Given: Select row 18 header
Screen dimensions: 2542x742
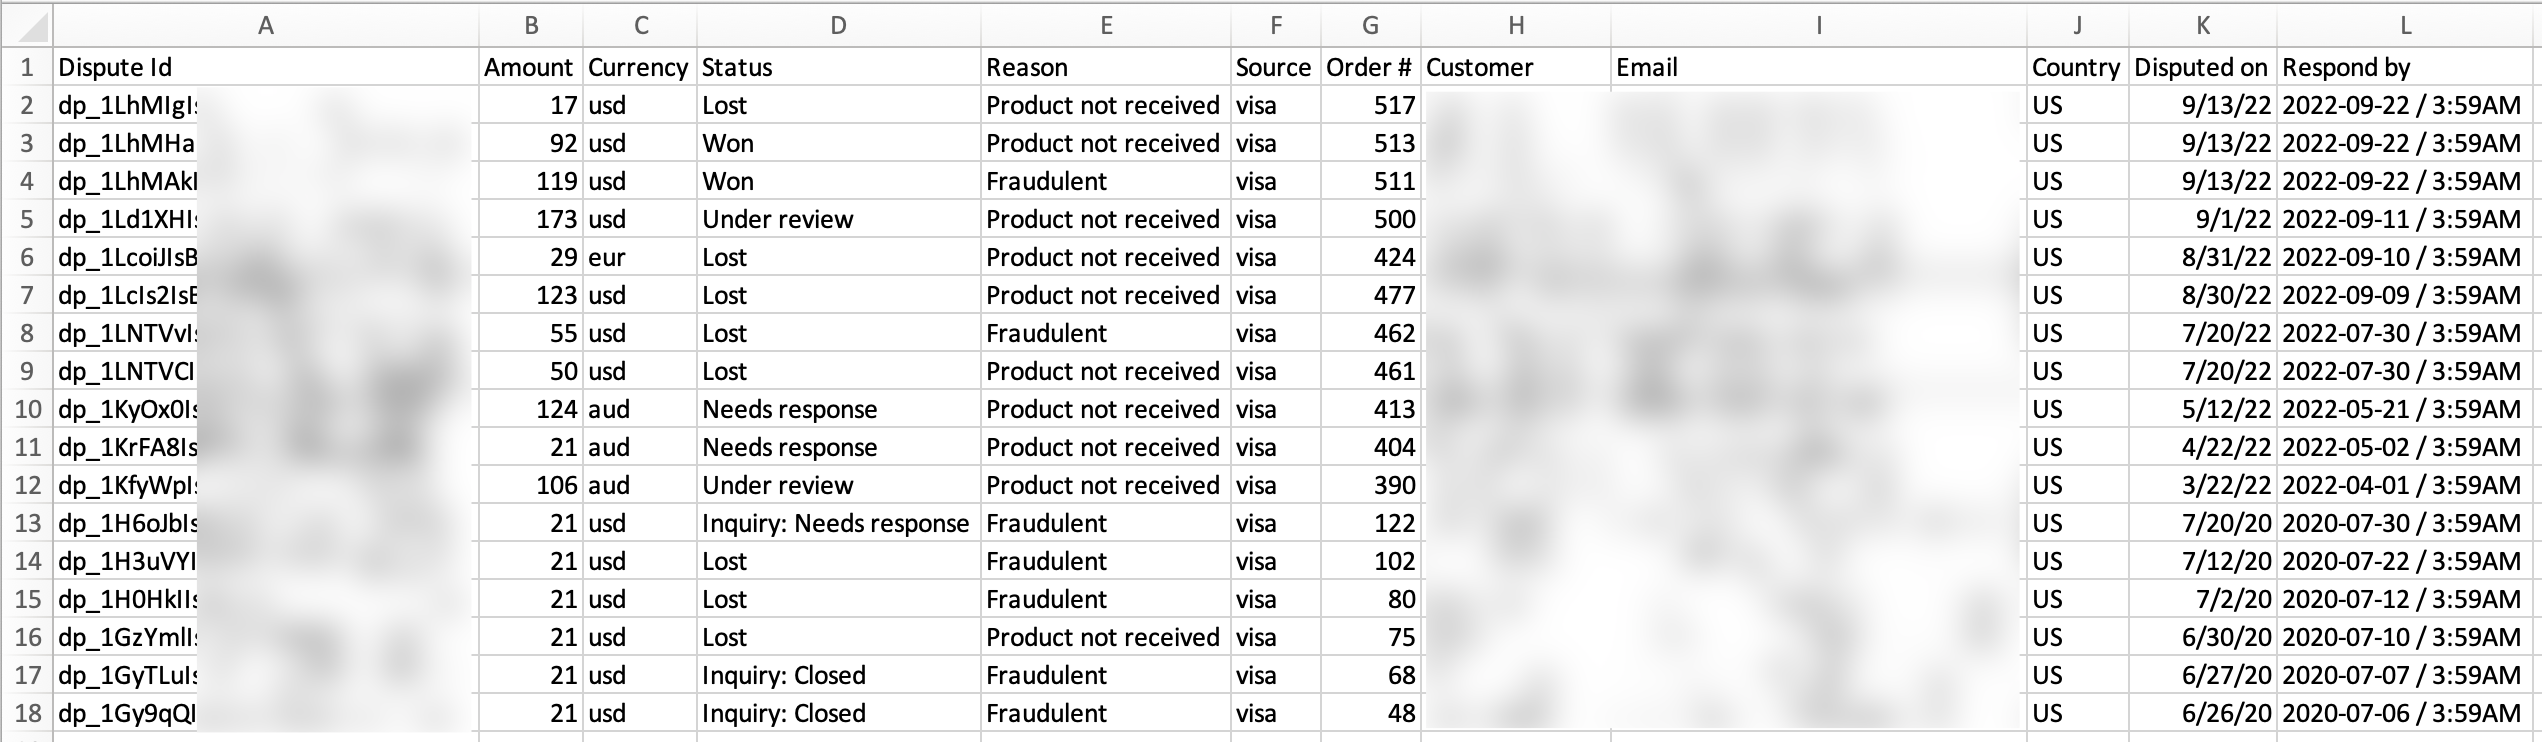Looking at the screenshot, I should coord(27,713).
